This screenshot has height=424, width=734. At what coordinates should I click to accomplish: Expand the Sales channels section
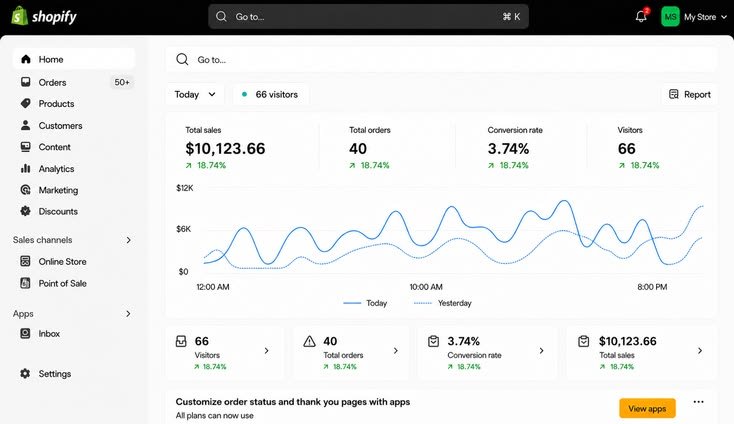tap(73, 240)
